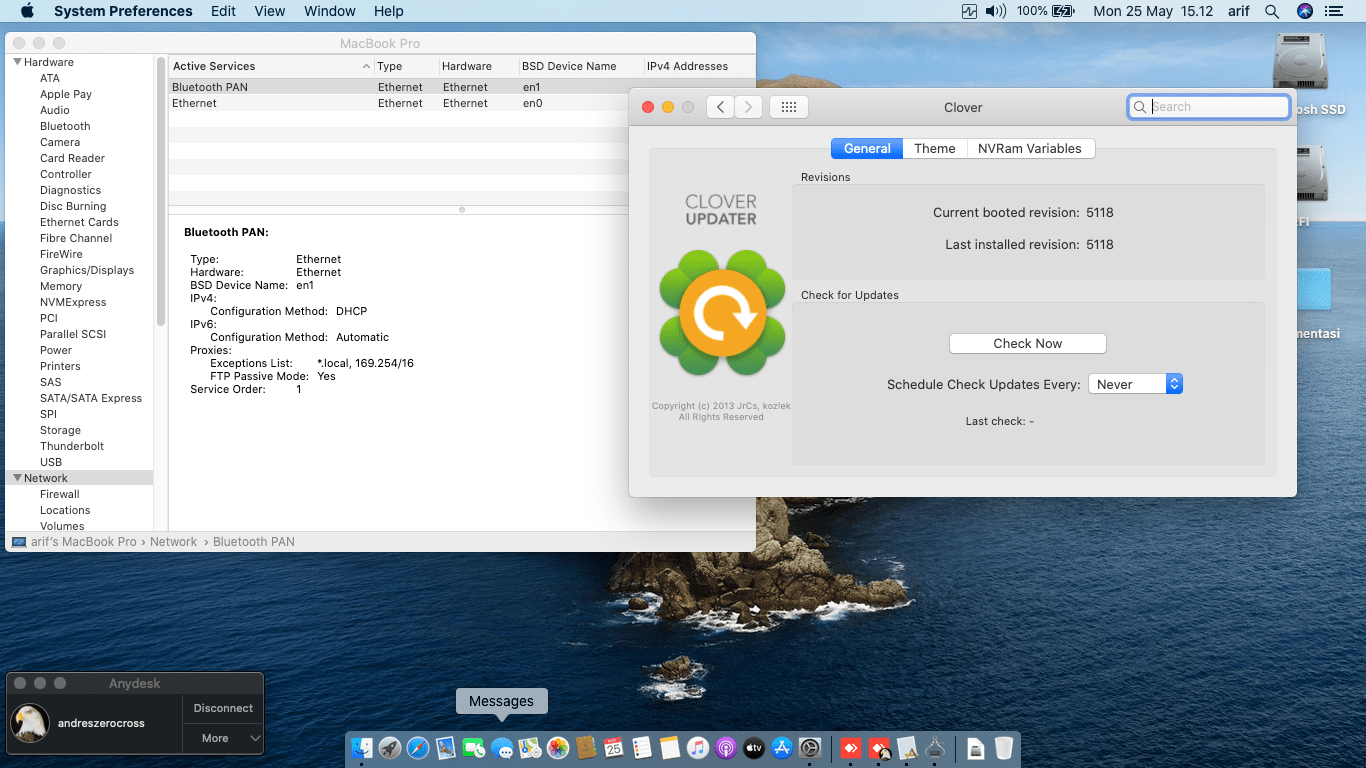Select Locations under Network in the sidebar
This screenshot has height=768, width=1366.
pos(65,510)
